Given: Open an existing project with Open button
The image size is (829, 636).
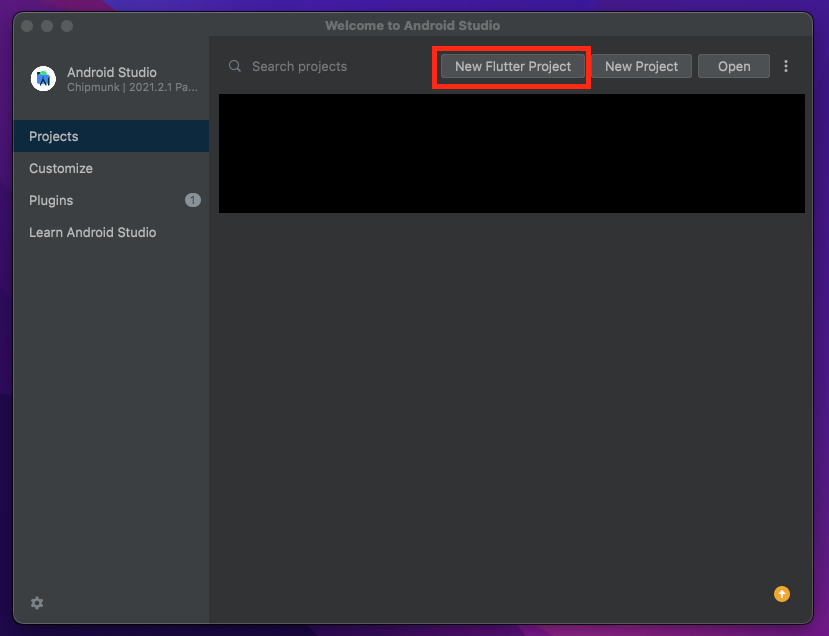Looking at the screenshot, I should (x=734, y=67).
